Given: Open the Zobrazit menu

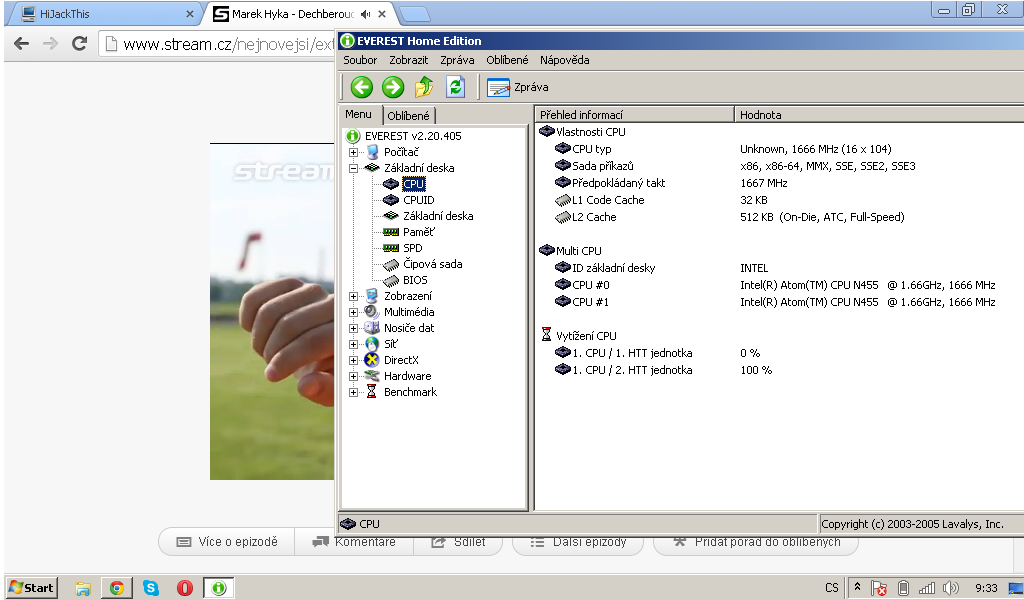Looking at the screenshot, I should [409, 60].
